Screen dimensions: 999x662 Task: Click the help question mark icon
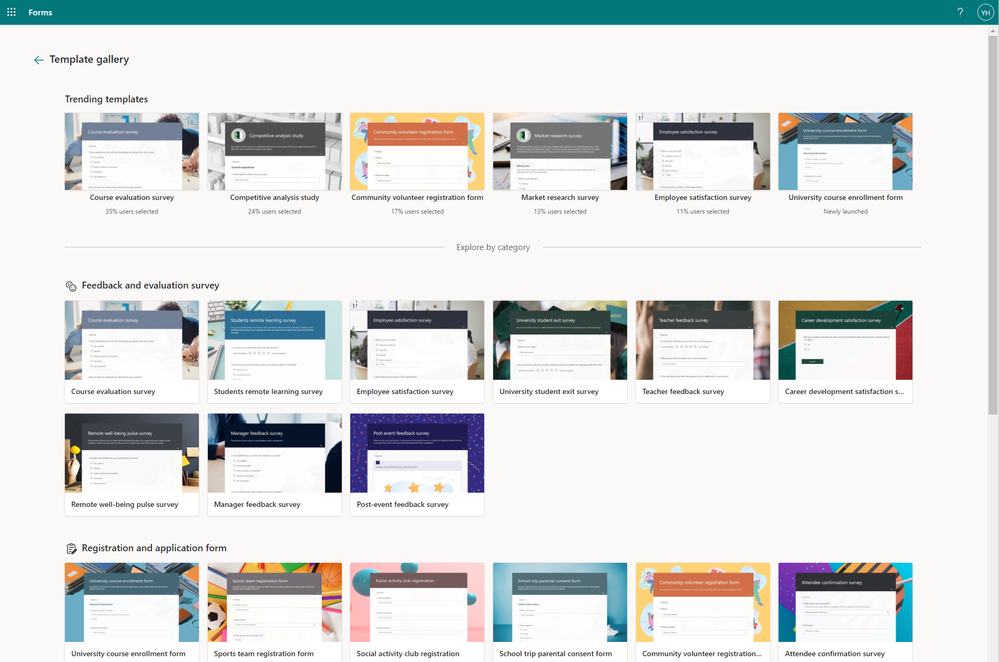click(960, 12)
